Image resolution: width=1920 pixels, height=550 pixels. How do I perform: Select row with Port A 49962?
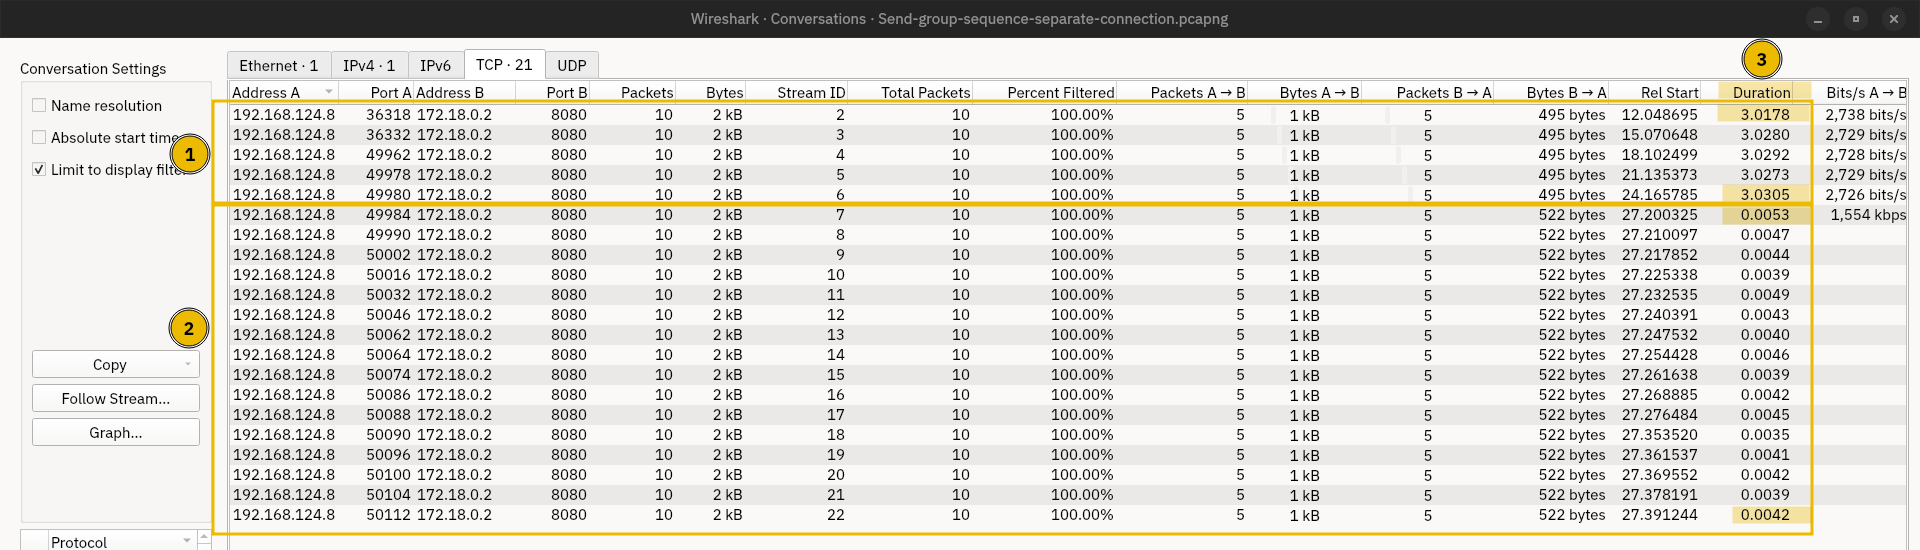[1068, 154]
